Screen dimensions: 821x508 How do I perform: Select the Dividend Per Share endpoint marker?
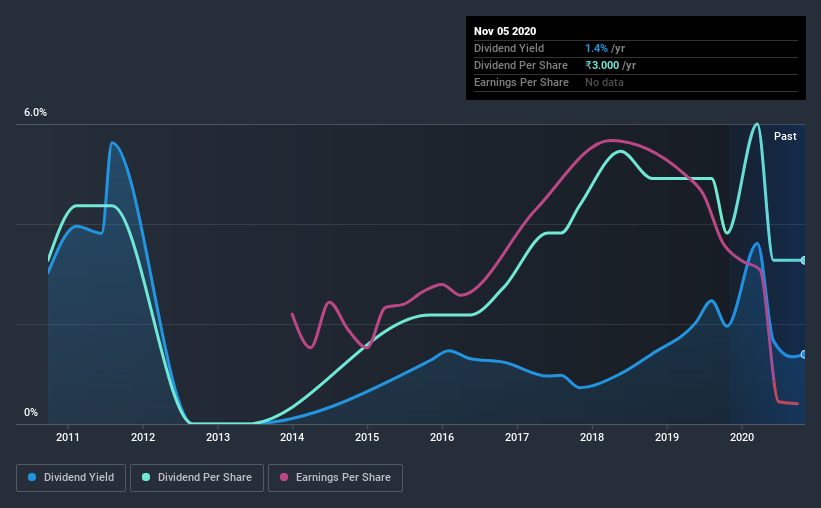(803, 260)
